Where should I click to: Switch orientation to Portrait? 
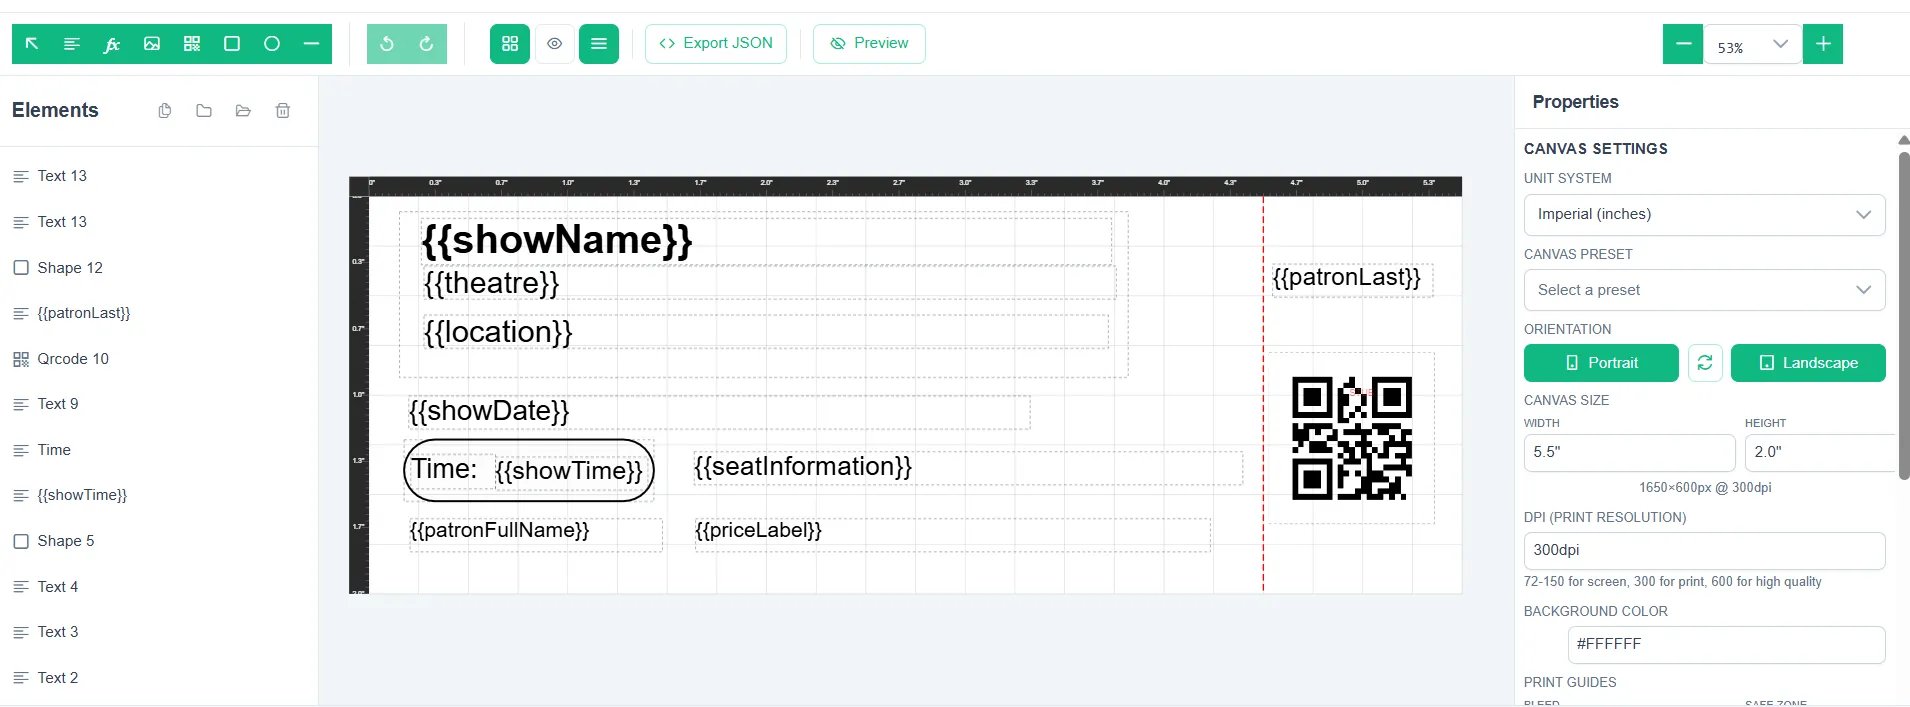[x=1601, y=363]
